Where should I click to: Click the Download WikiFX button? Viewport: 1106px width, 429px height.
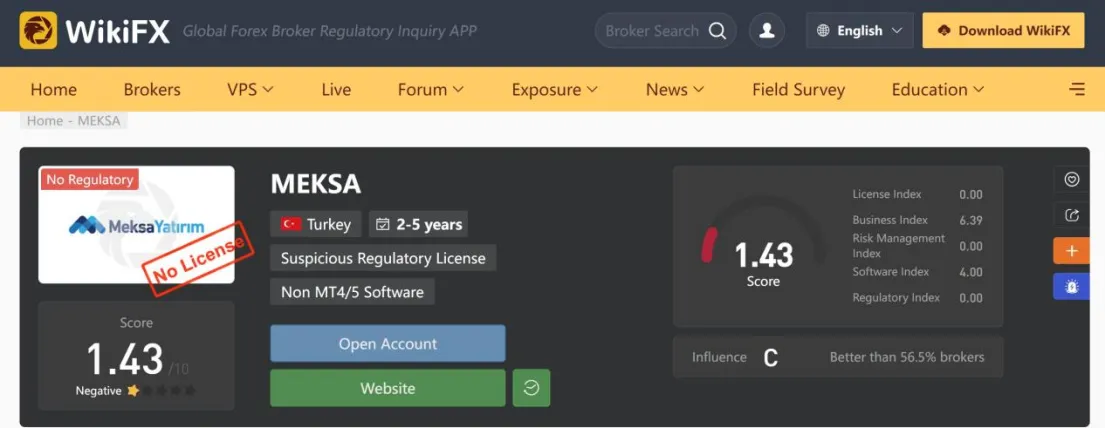click(1003, 30)
